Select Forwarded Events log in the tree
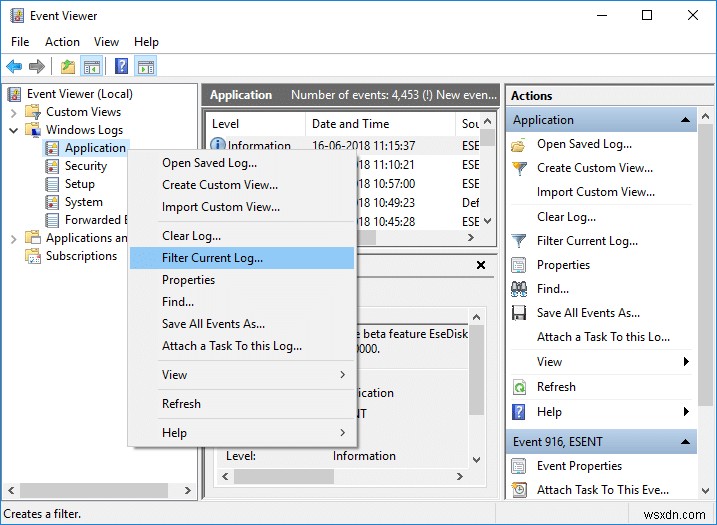 point(96,220)
